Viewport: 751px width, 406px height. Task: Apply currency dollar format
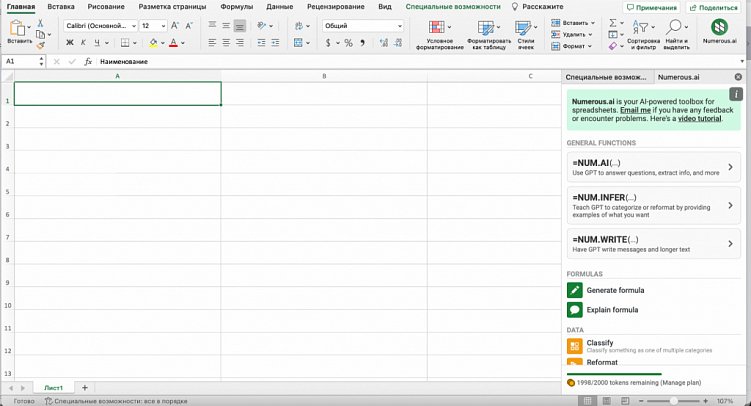pyautogui.click(x=328, y=43)
